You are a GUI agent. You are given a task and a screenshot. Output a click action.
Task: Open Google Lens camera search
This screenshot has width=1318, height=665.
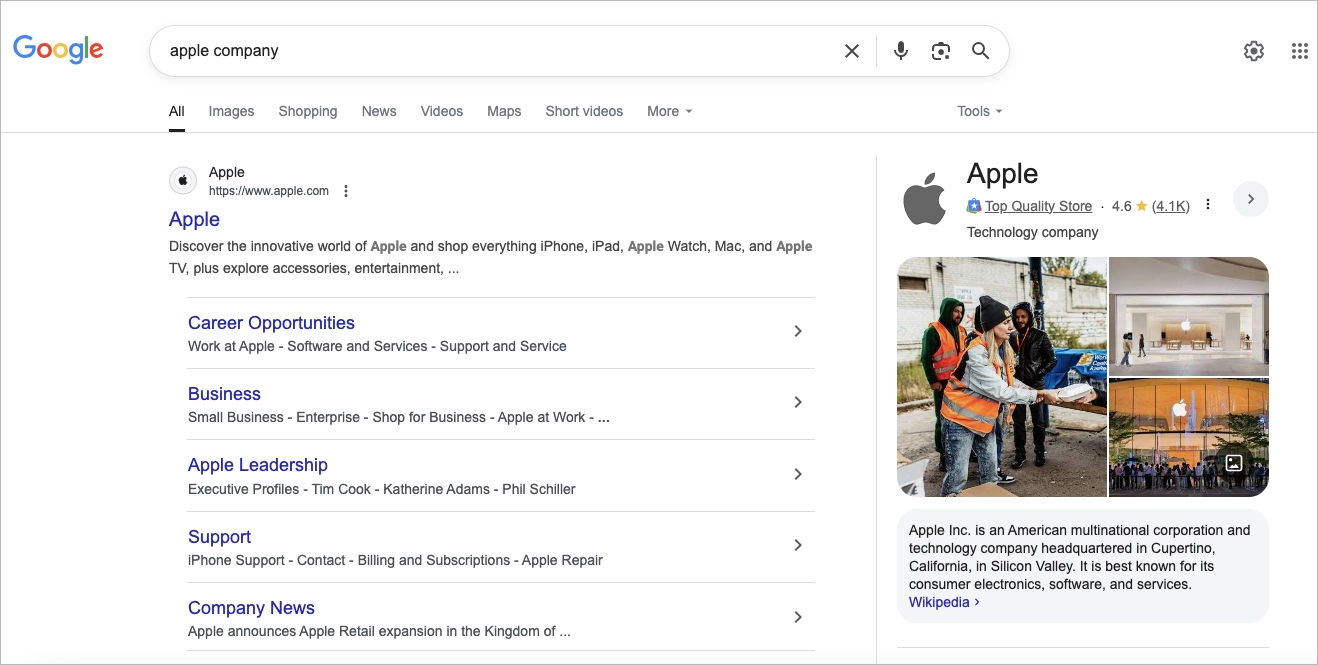(940, 50)
